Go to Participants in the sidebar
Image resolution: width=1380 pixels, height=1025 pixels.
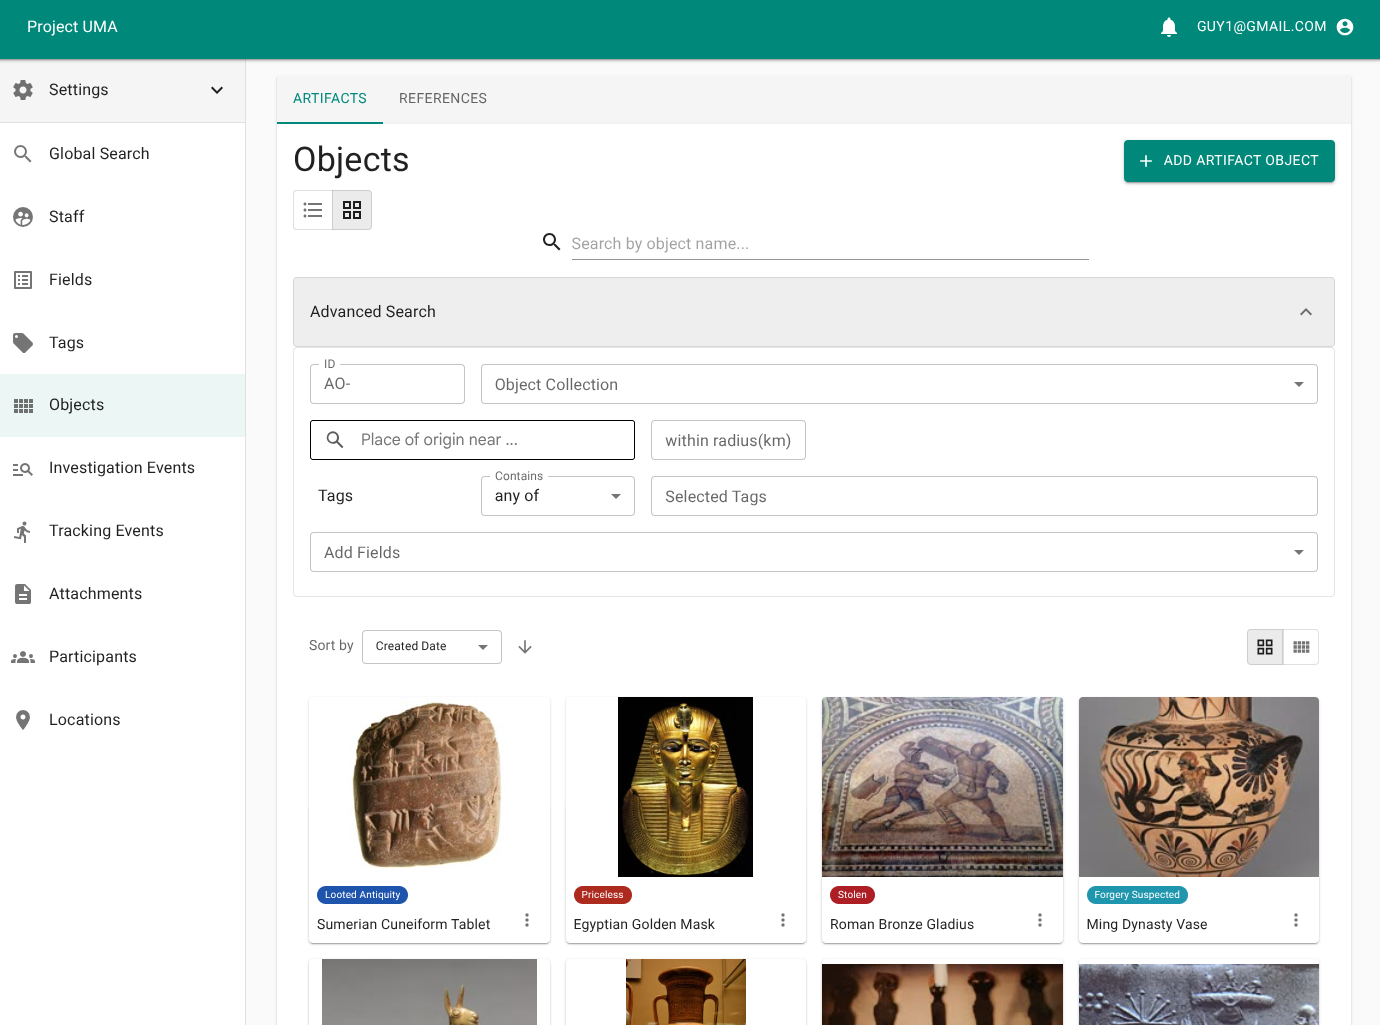coord(122,657)
